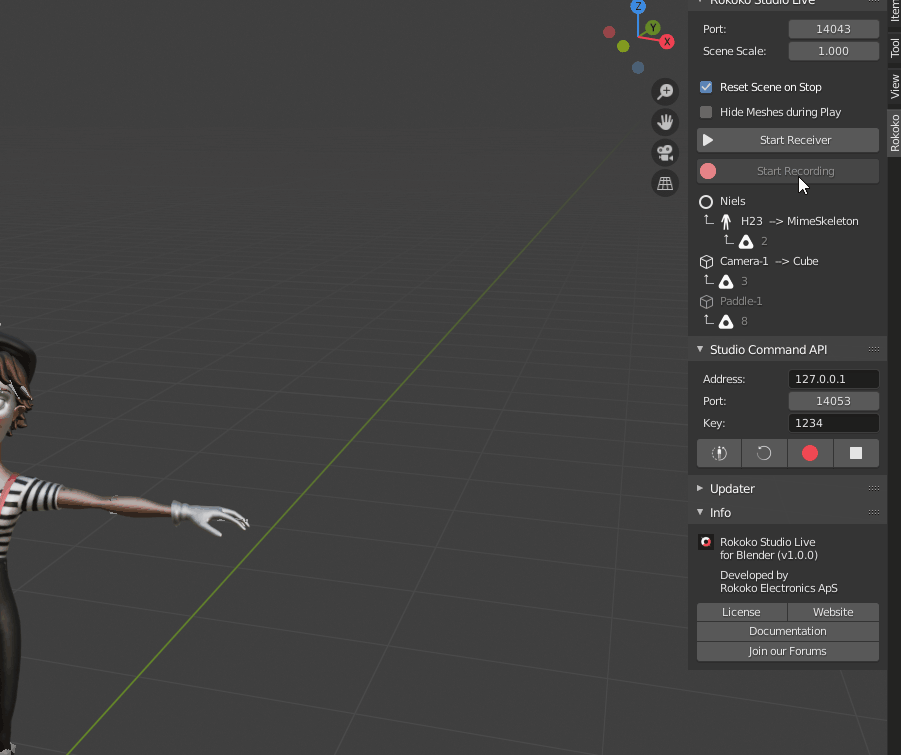901x755 pixels.
Task: Click the H23 body suit figure icon
Action: pos(726,221)
